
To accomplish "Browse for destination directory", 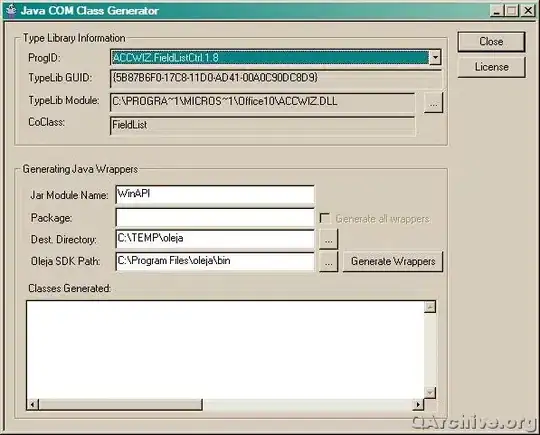I will pos(329,239).
